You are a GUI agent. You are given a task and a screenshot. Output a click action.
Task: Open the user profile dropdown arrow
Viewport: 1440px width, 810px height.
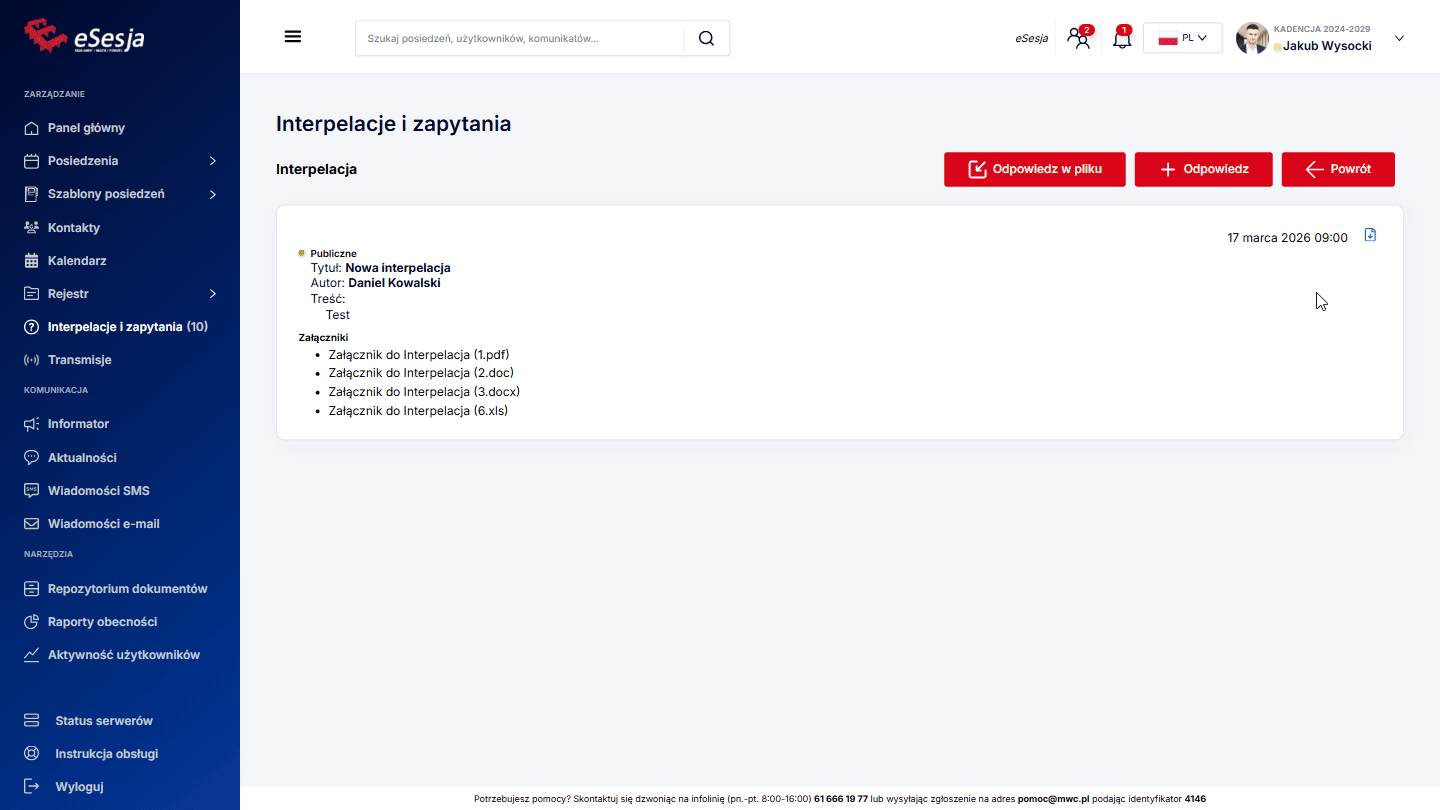[x=1399, y=39]
